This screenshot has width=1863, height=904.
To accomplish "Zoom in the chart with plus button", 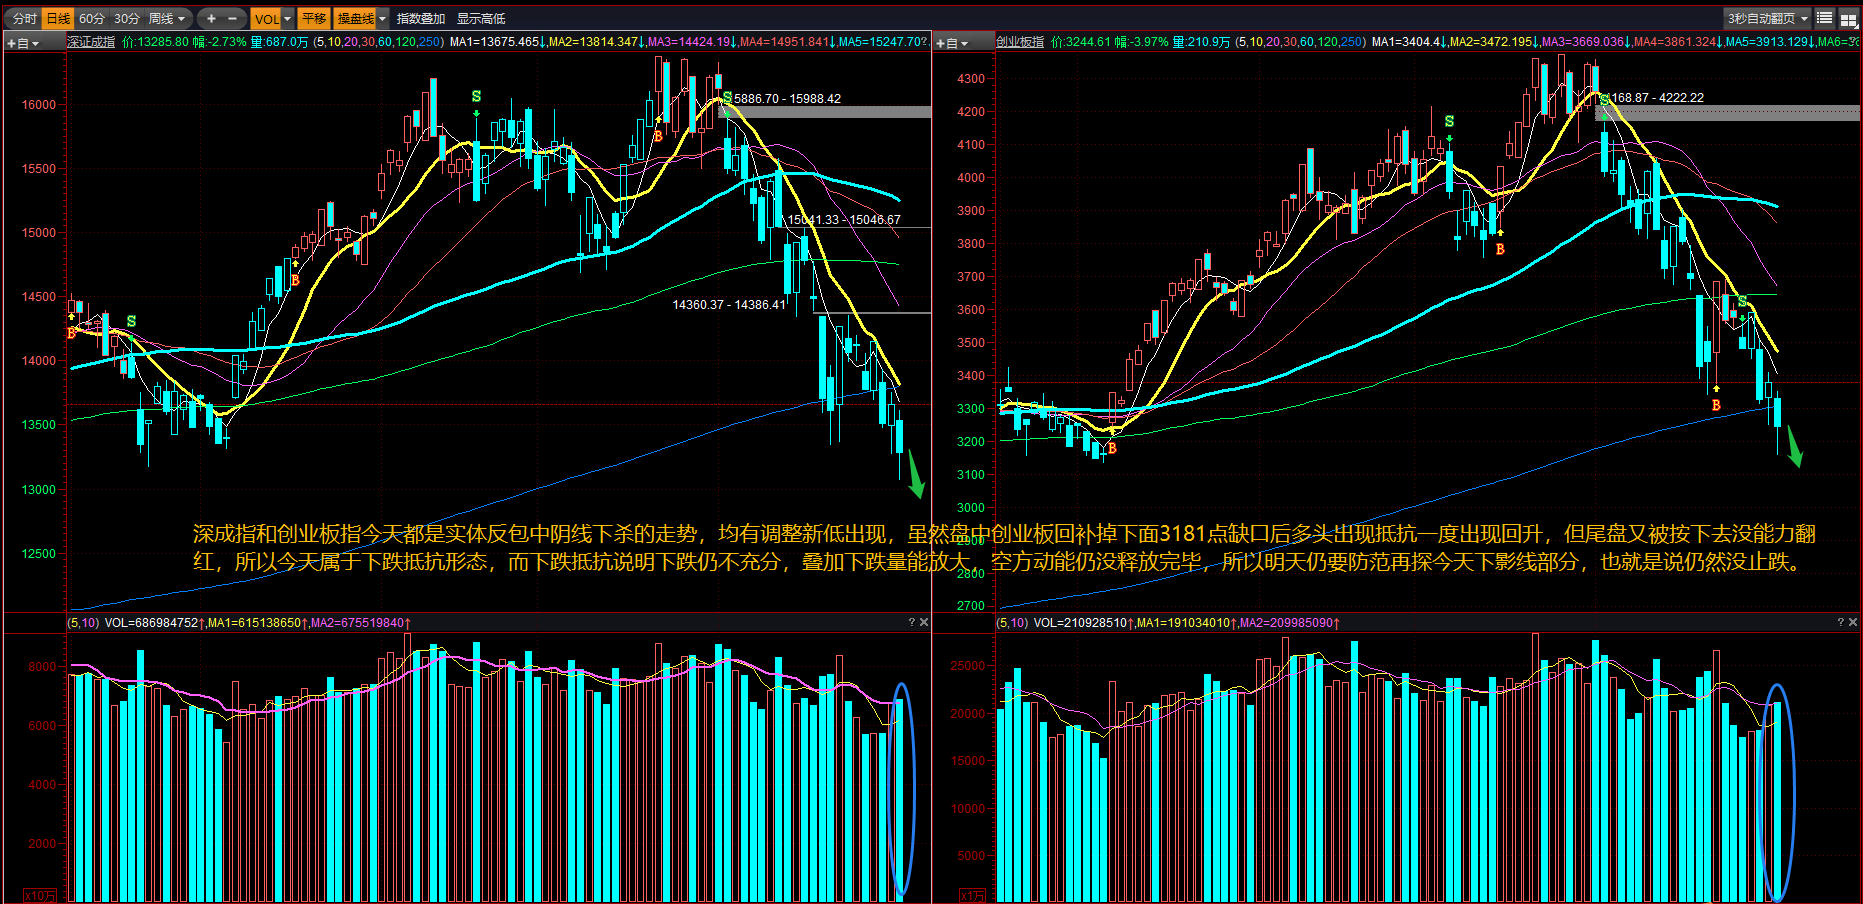I will [211, 18].
